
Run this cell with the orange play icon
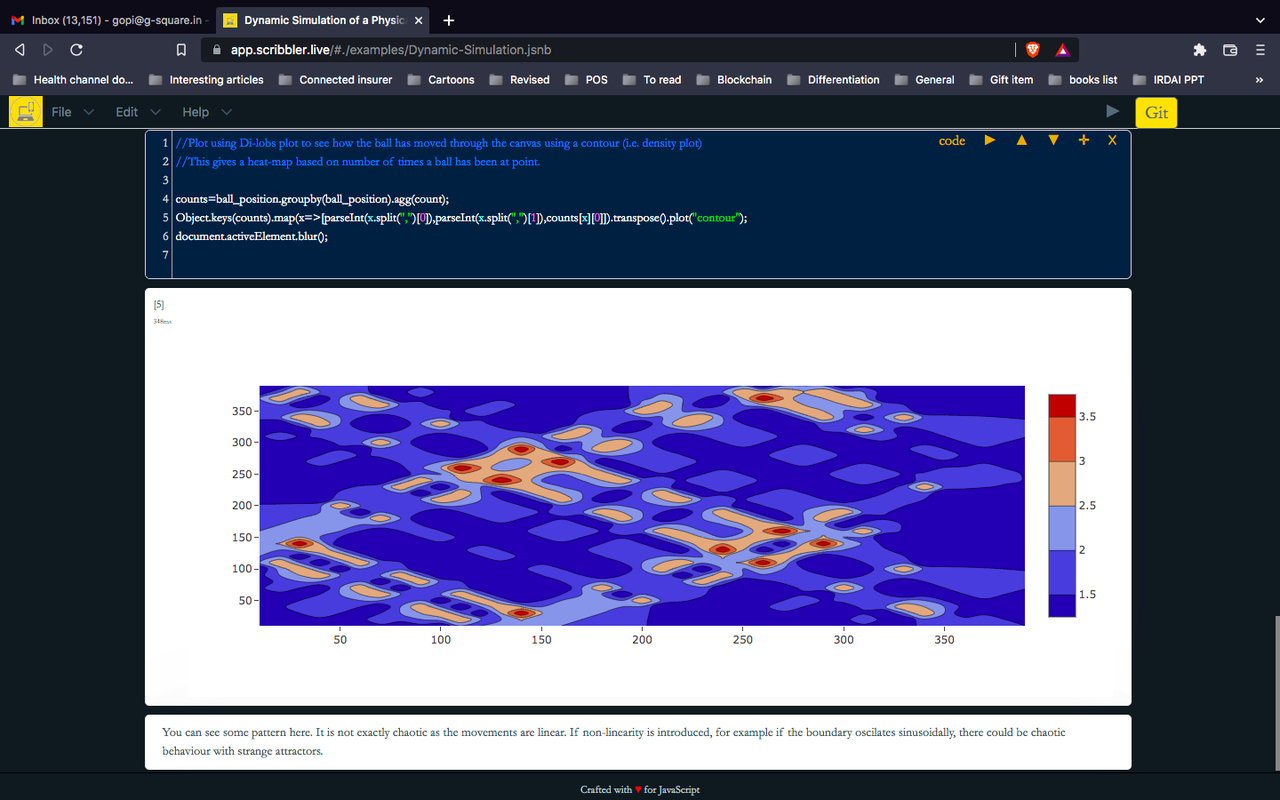pos(990,140)
